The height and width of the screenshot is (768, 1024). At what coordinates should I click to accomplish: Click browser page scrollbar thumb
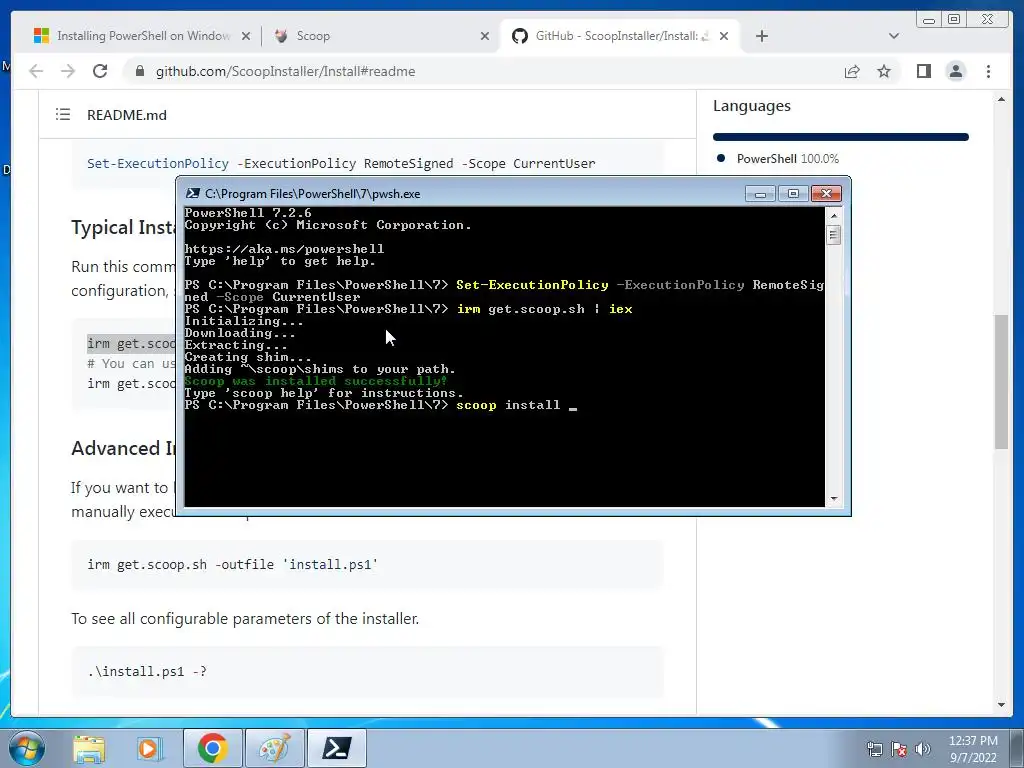[x=1001, y=382]
